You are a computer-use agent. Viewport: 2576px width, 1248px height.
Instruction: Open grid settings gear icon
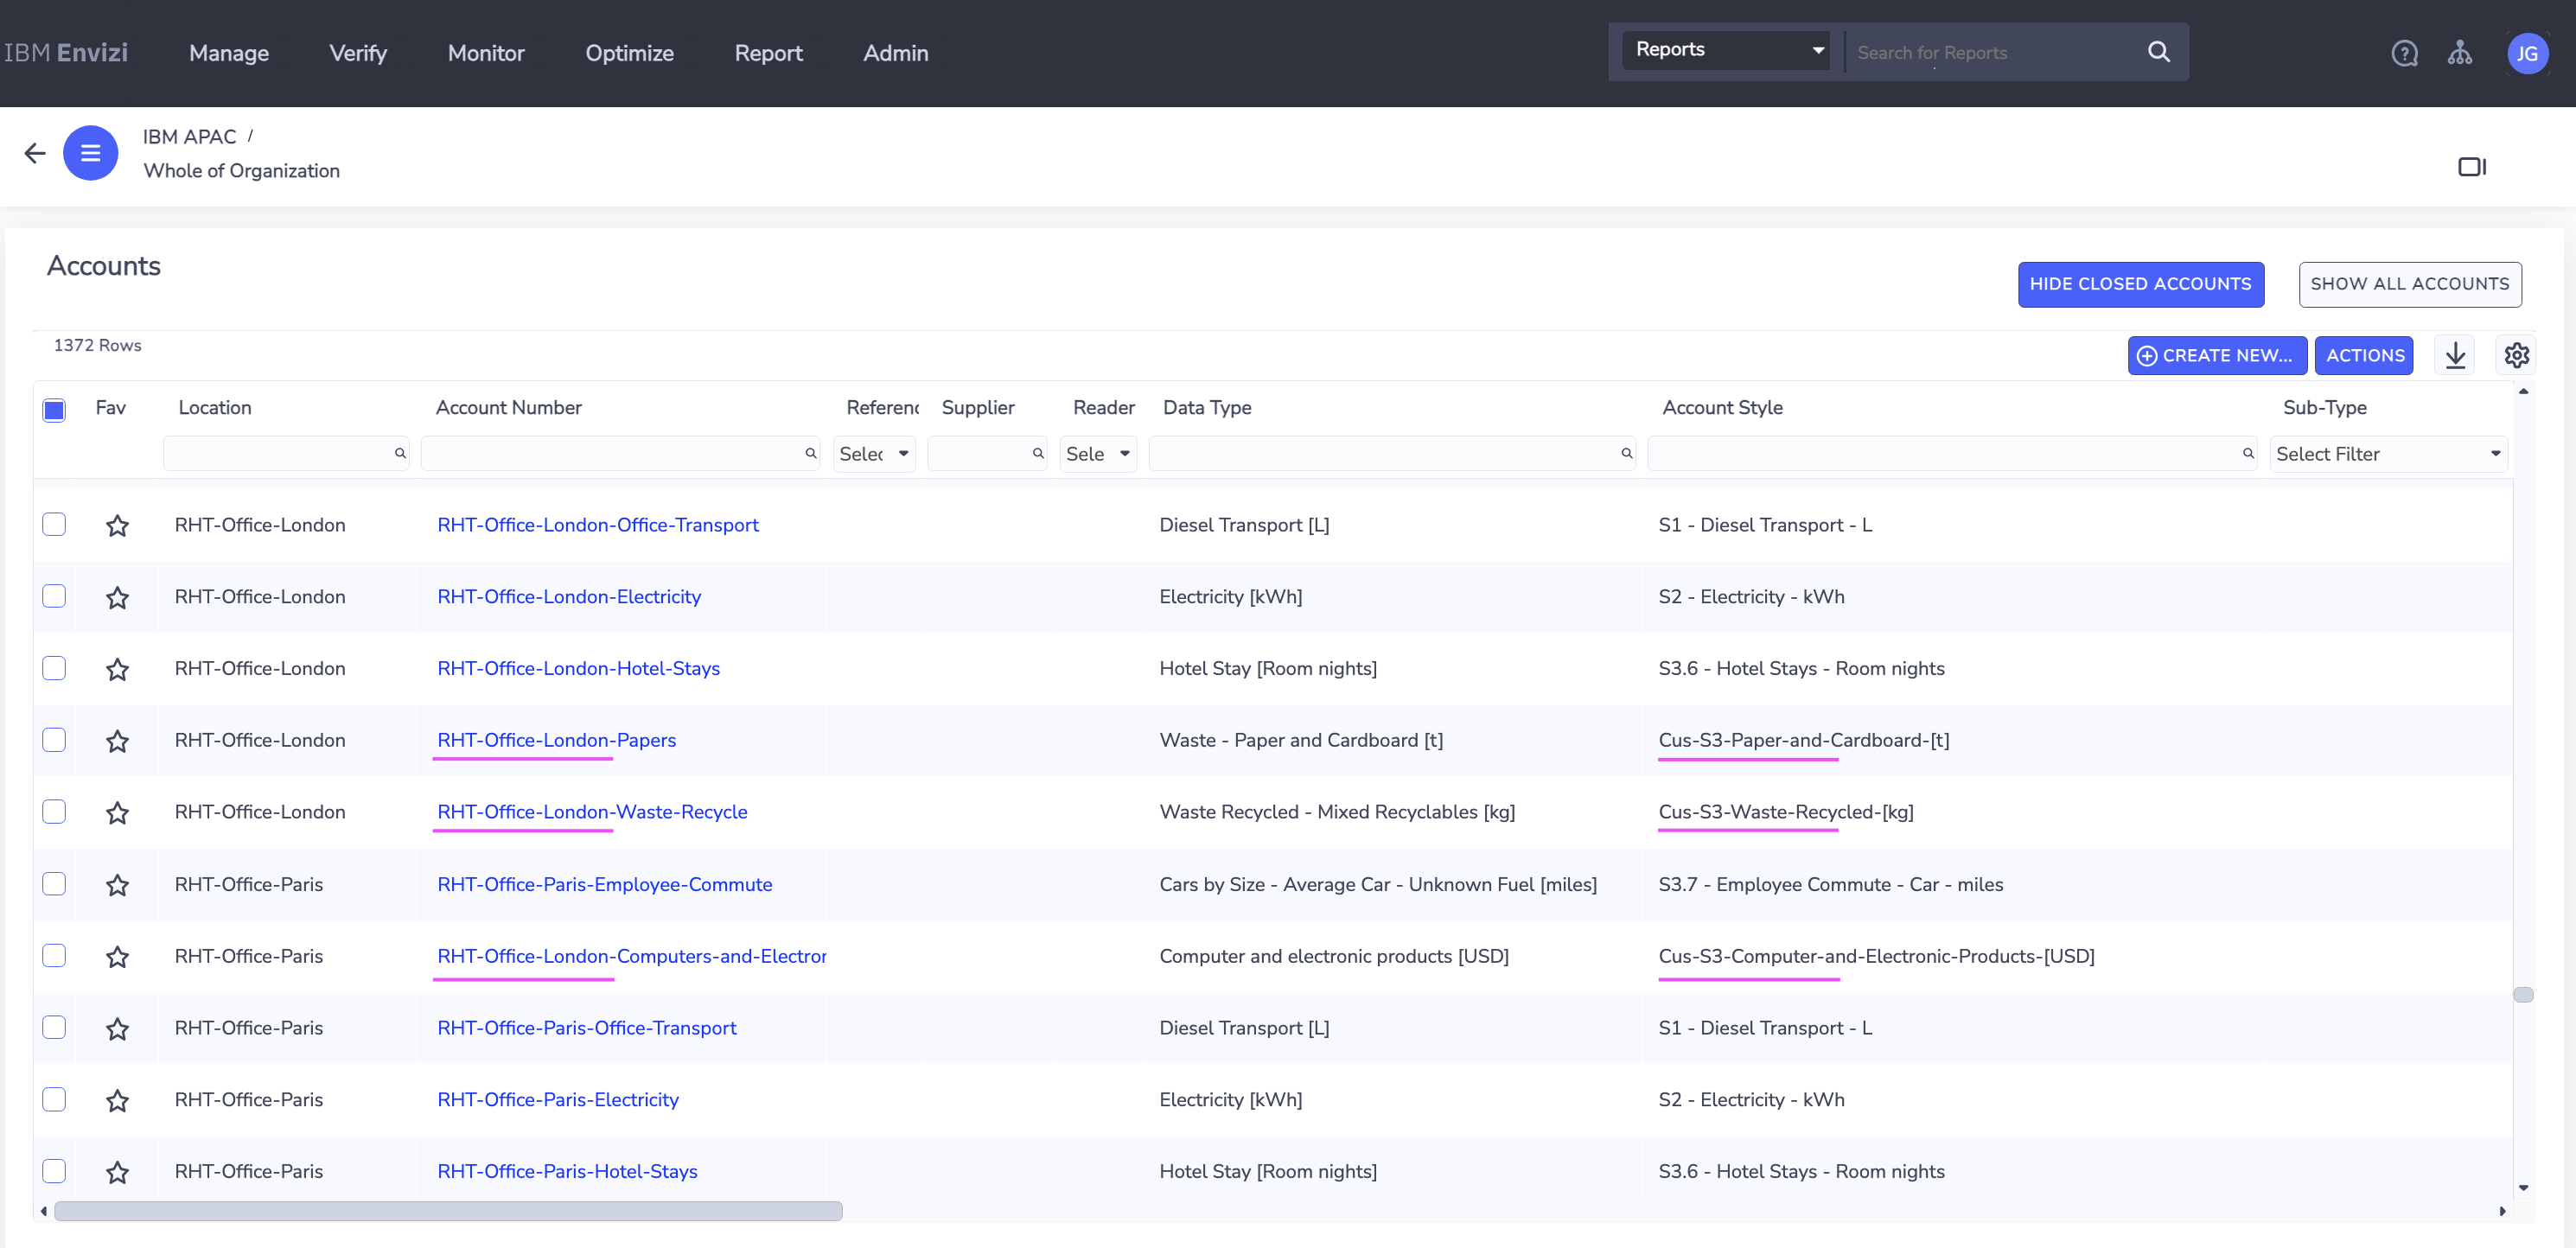[2516, 355]
